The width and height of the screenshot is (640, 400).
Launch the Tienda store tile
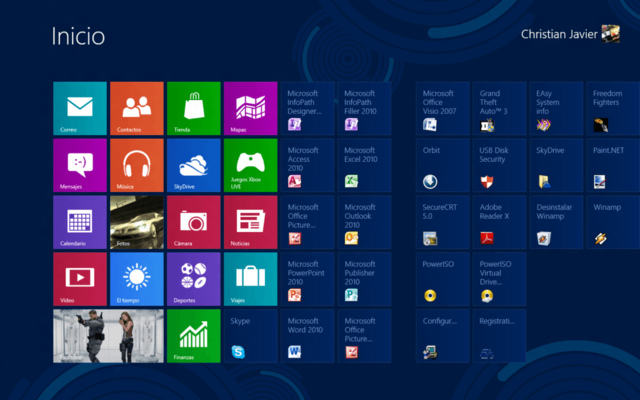pos(193,108)
